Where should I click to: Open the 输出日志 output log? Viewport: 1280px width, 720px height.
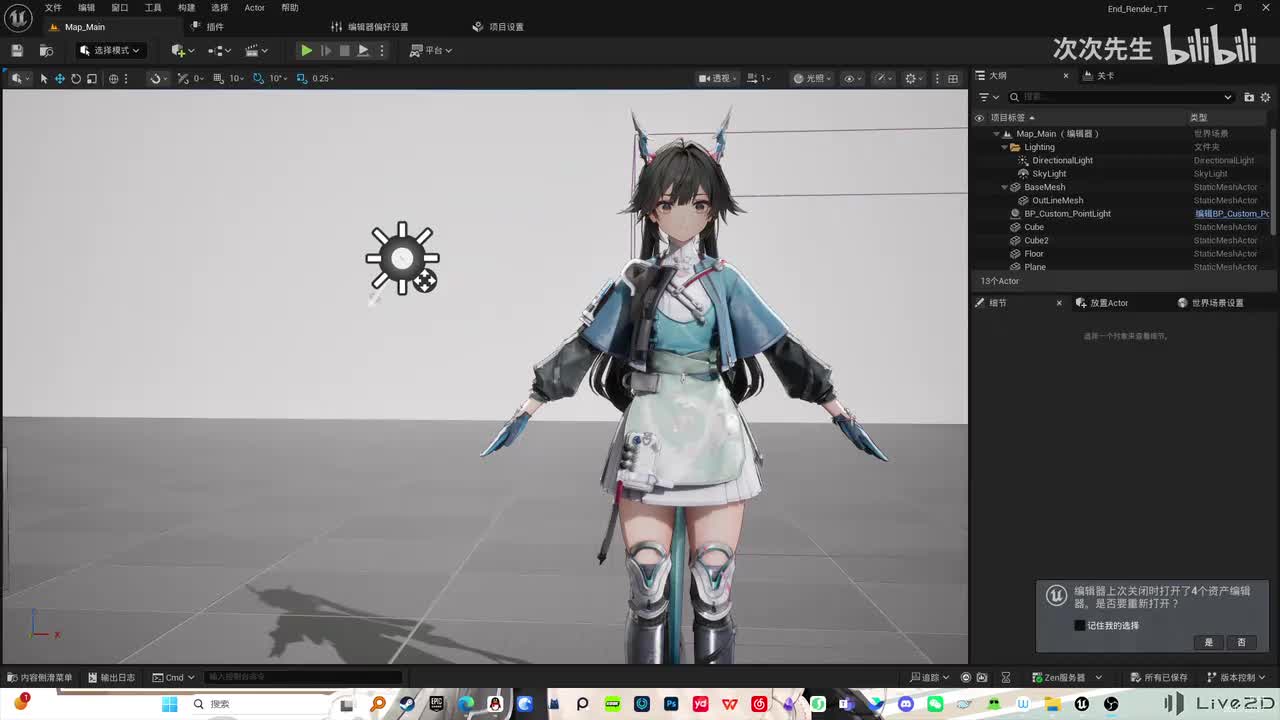click(111, 677)
